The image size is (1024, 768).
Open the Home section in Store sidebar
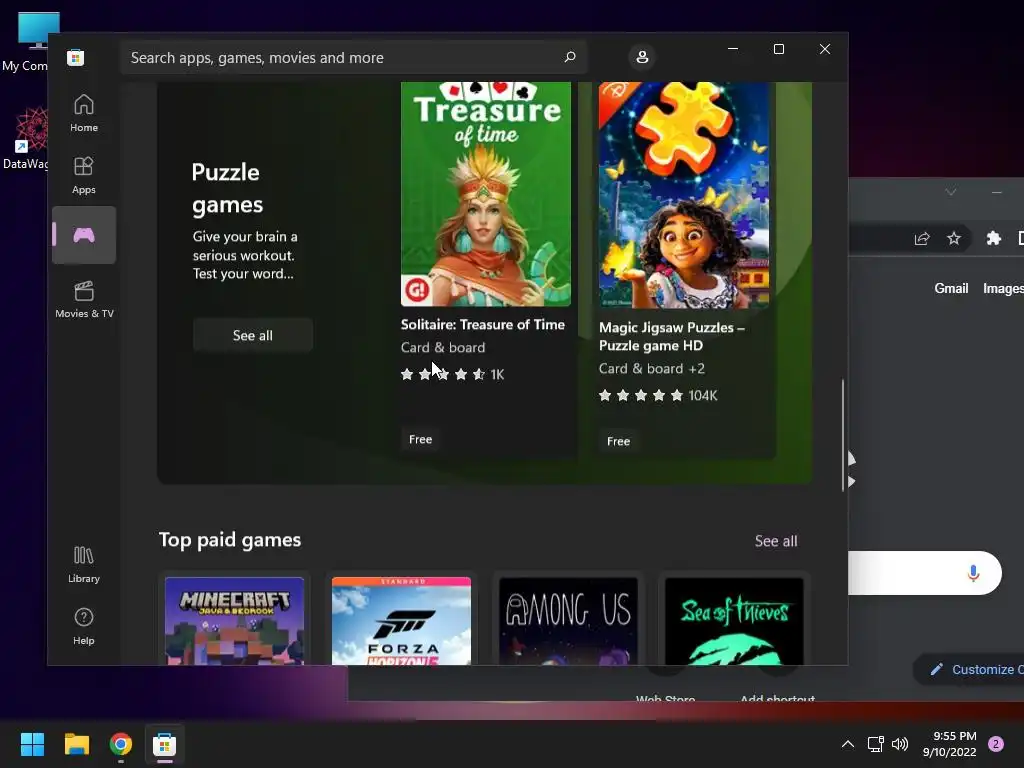tap(84, 113)
